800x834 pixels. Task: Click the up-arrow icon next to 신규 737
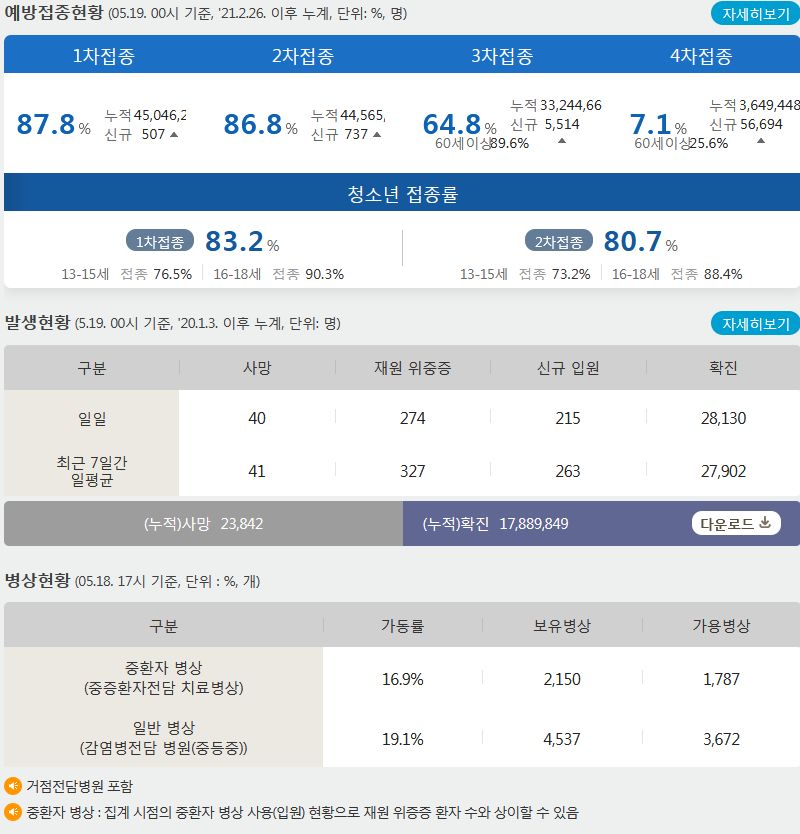pos(377,135)
